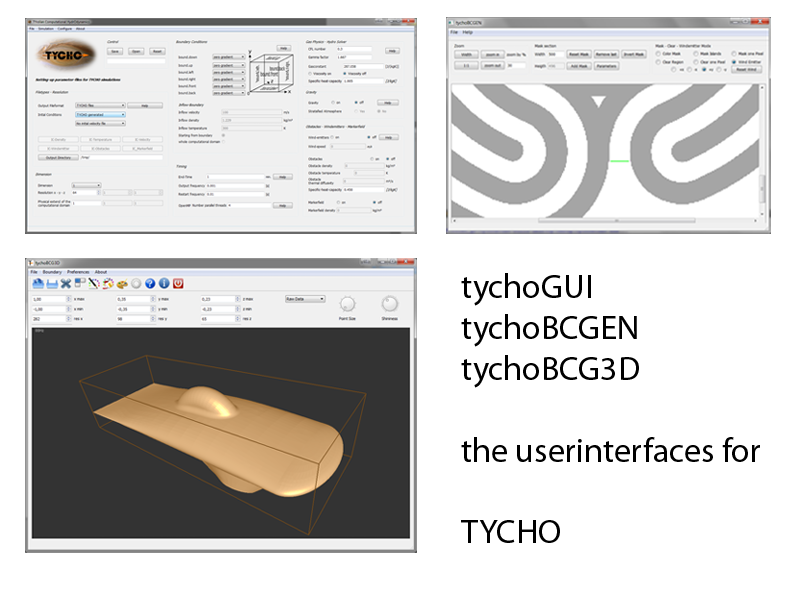Click the magic wand editing icon in tychoBCG3D
The height and width of the screenshot is (600, 800).
(x=94, y=283)
